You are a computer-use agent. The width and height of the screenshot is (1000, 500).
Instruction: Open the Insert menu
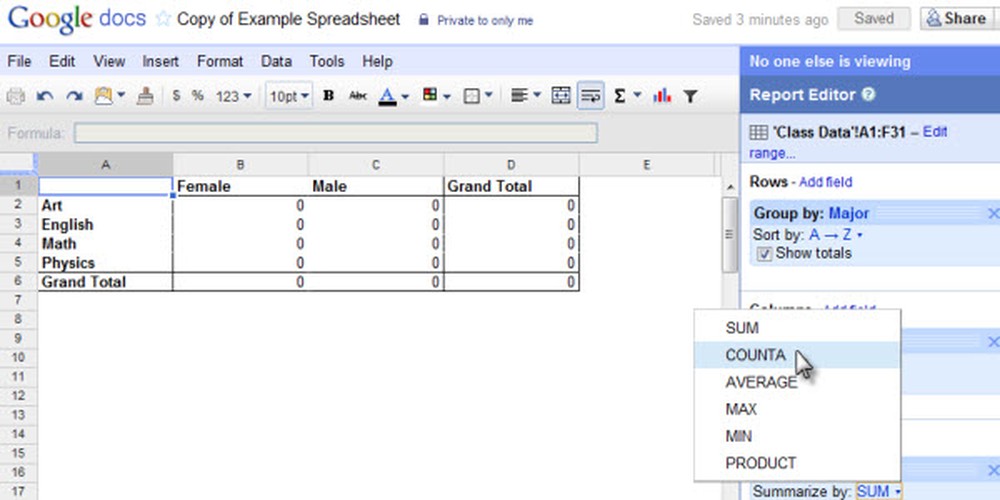[160, 62]
